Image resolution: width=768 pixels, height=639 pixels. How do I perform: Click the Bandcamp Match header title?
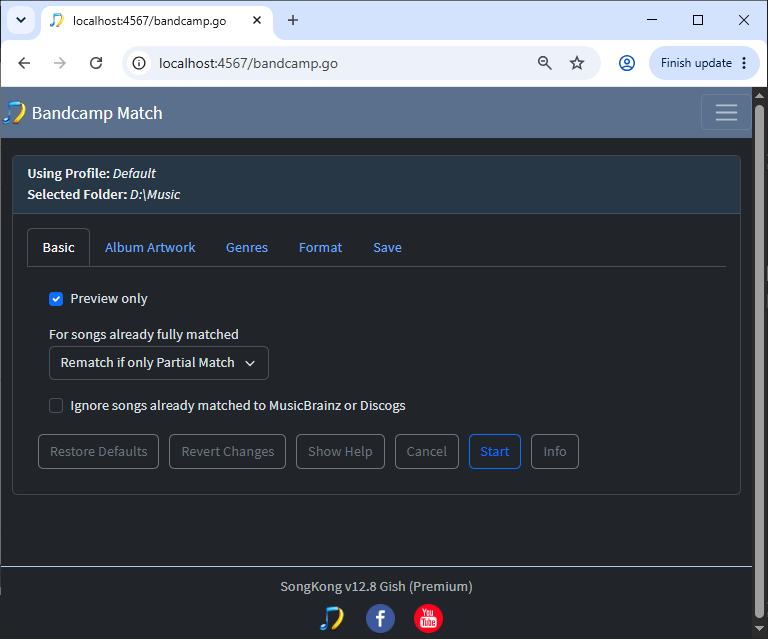click(97, 113)
